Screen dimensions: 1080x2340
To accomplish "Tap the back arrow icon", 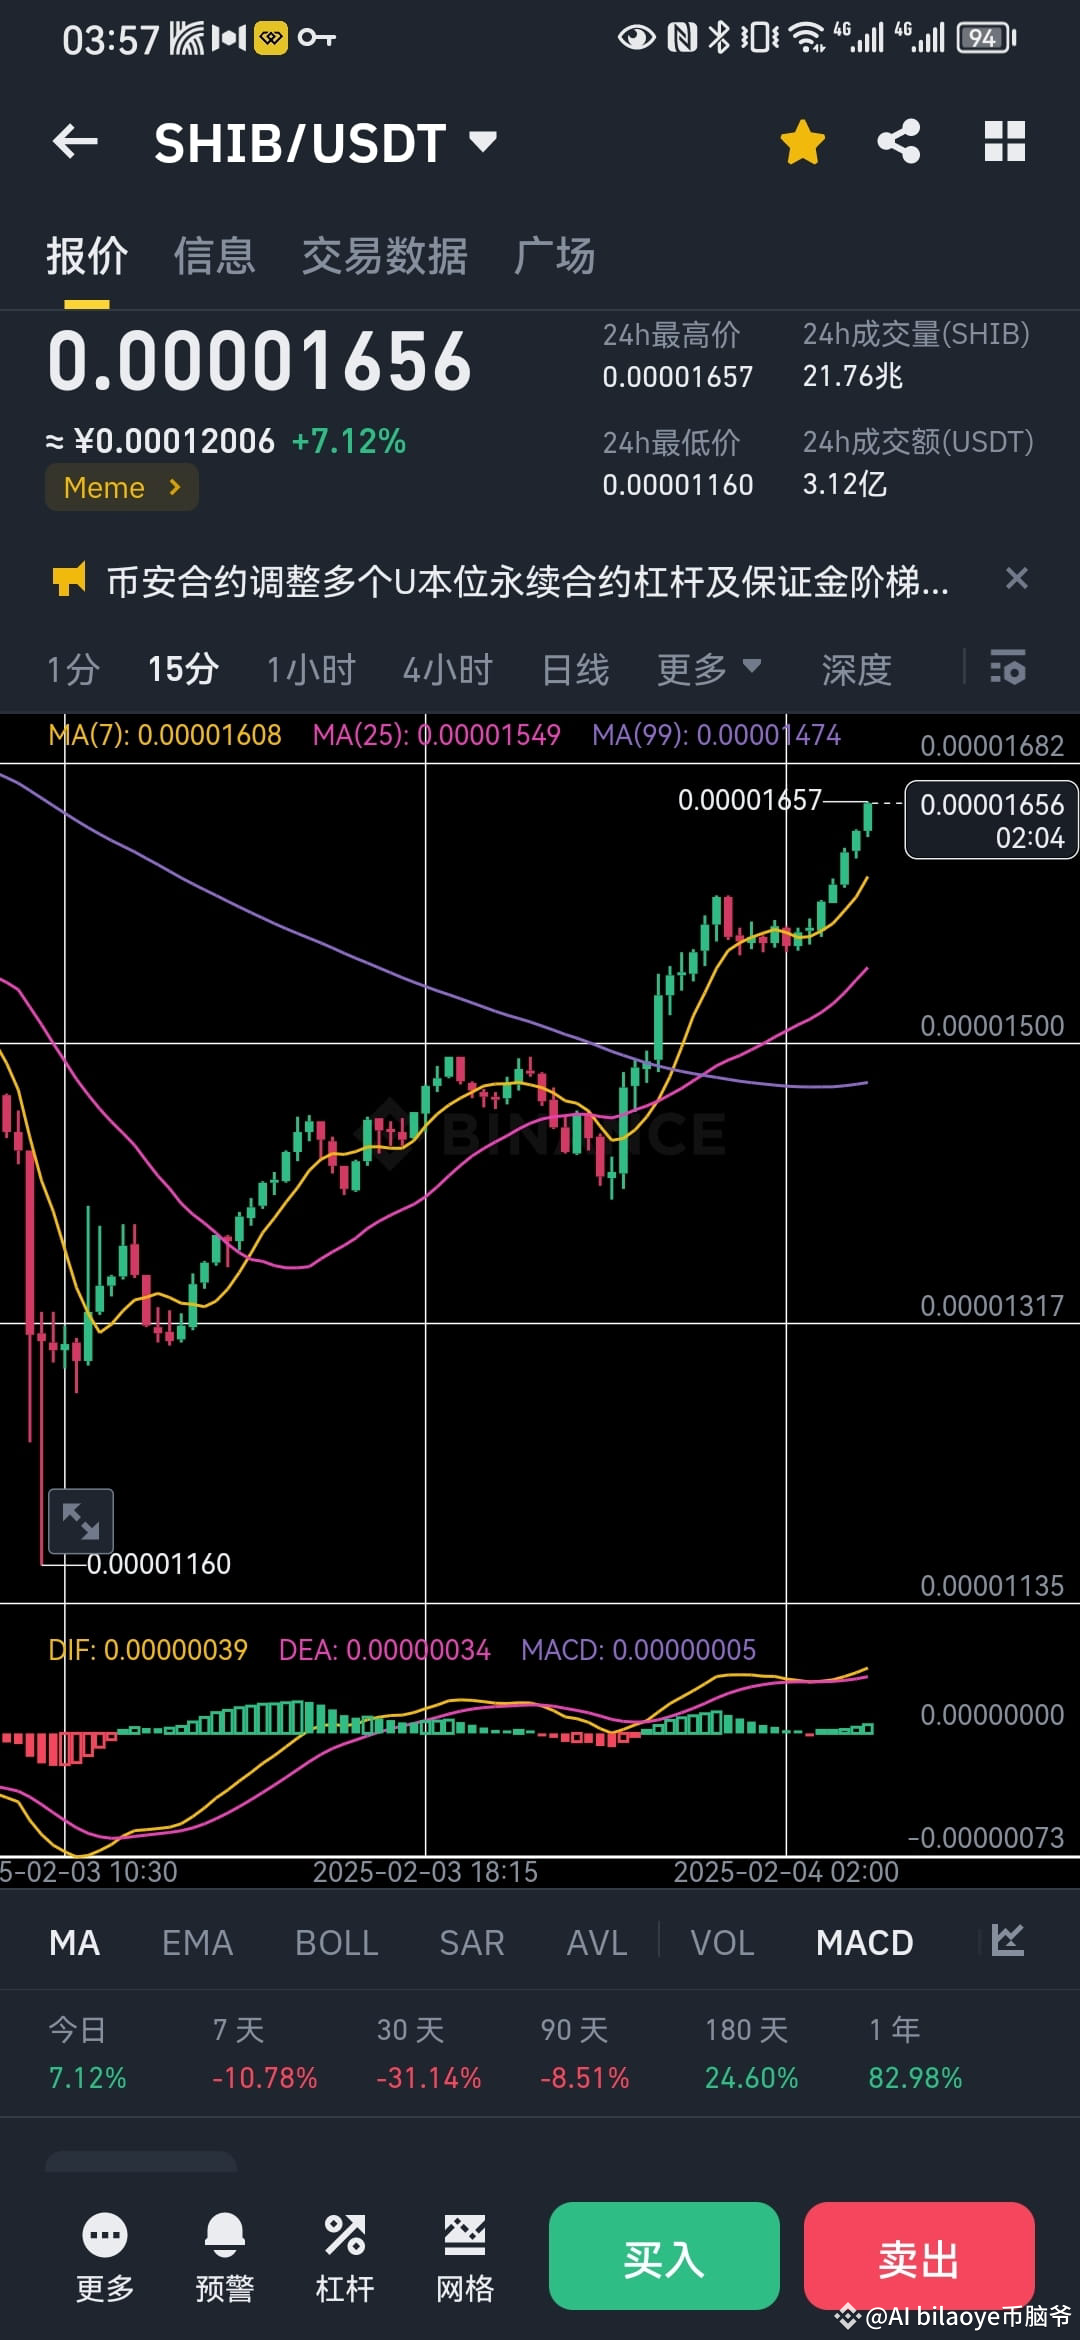I will pyautogui.click(x=75, y=142).
